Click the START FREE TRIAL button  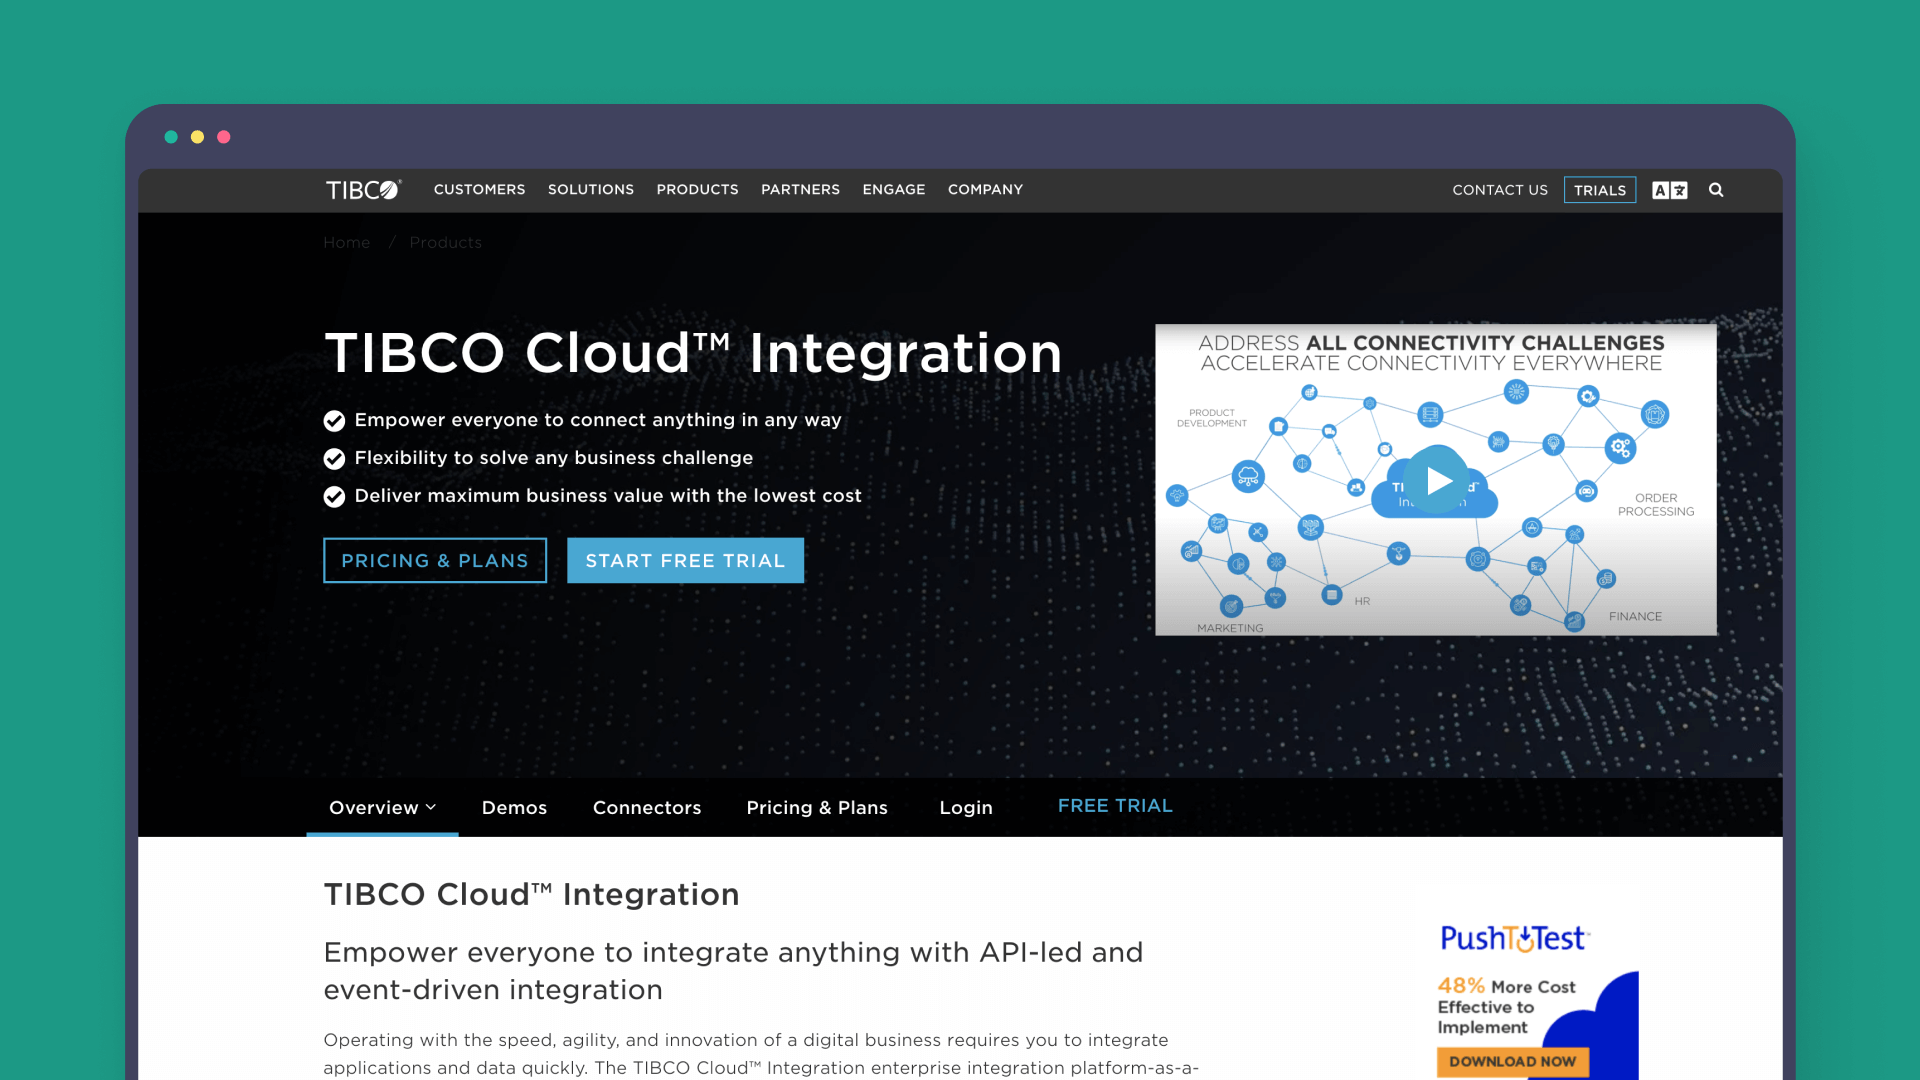(685, 560)
